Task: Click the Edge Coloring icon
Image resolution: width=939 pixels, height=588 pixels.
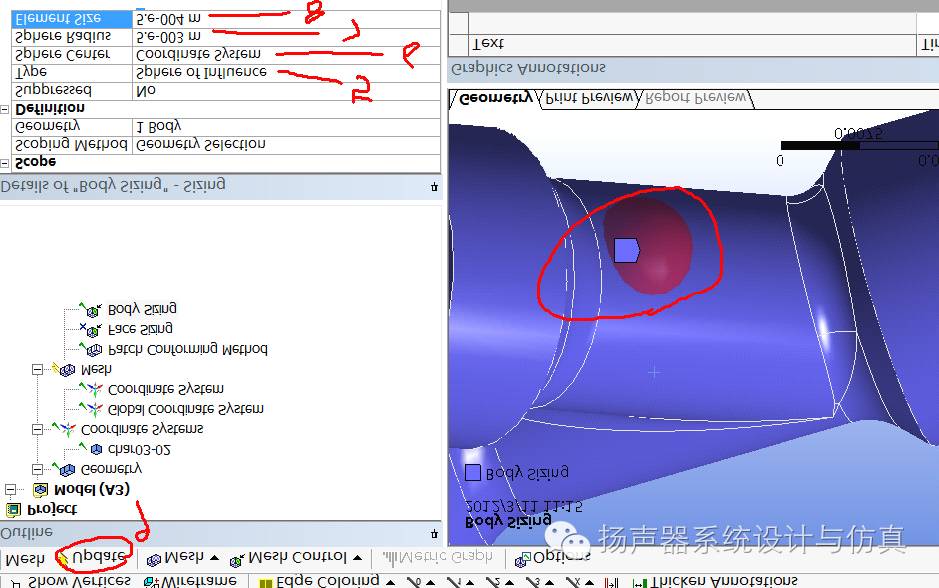Action: tap(266, 580)
